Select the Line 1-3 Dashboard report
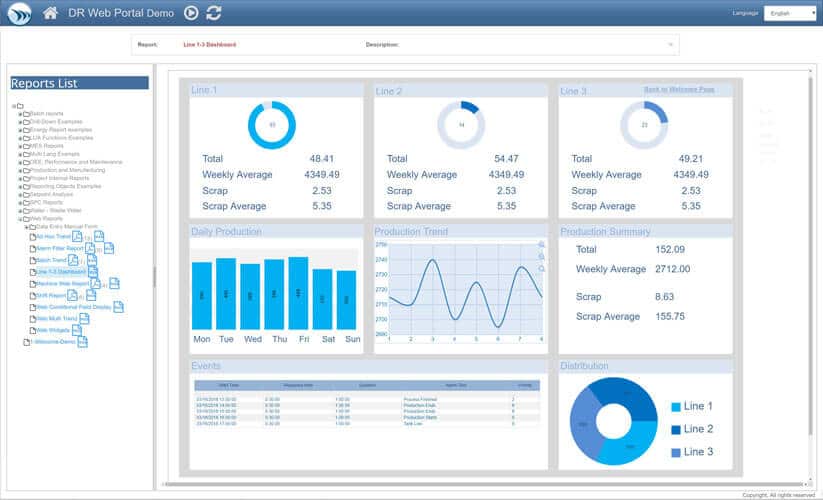This screenshot has width=823, height=500. 61,272
